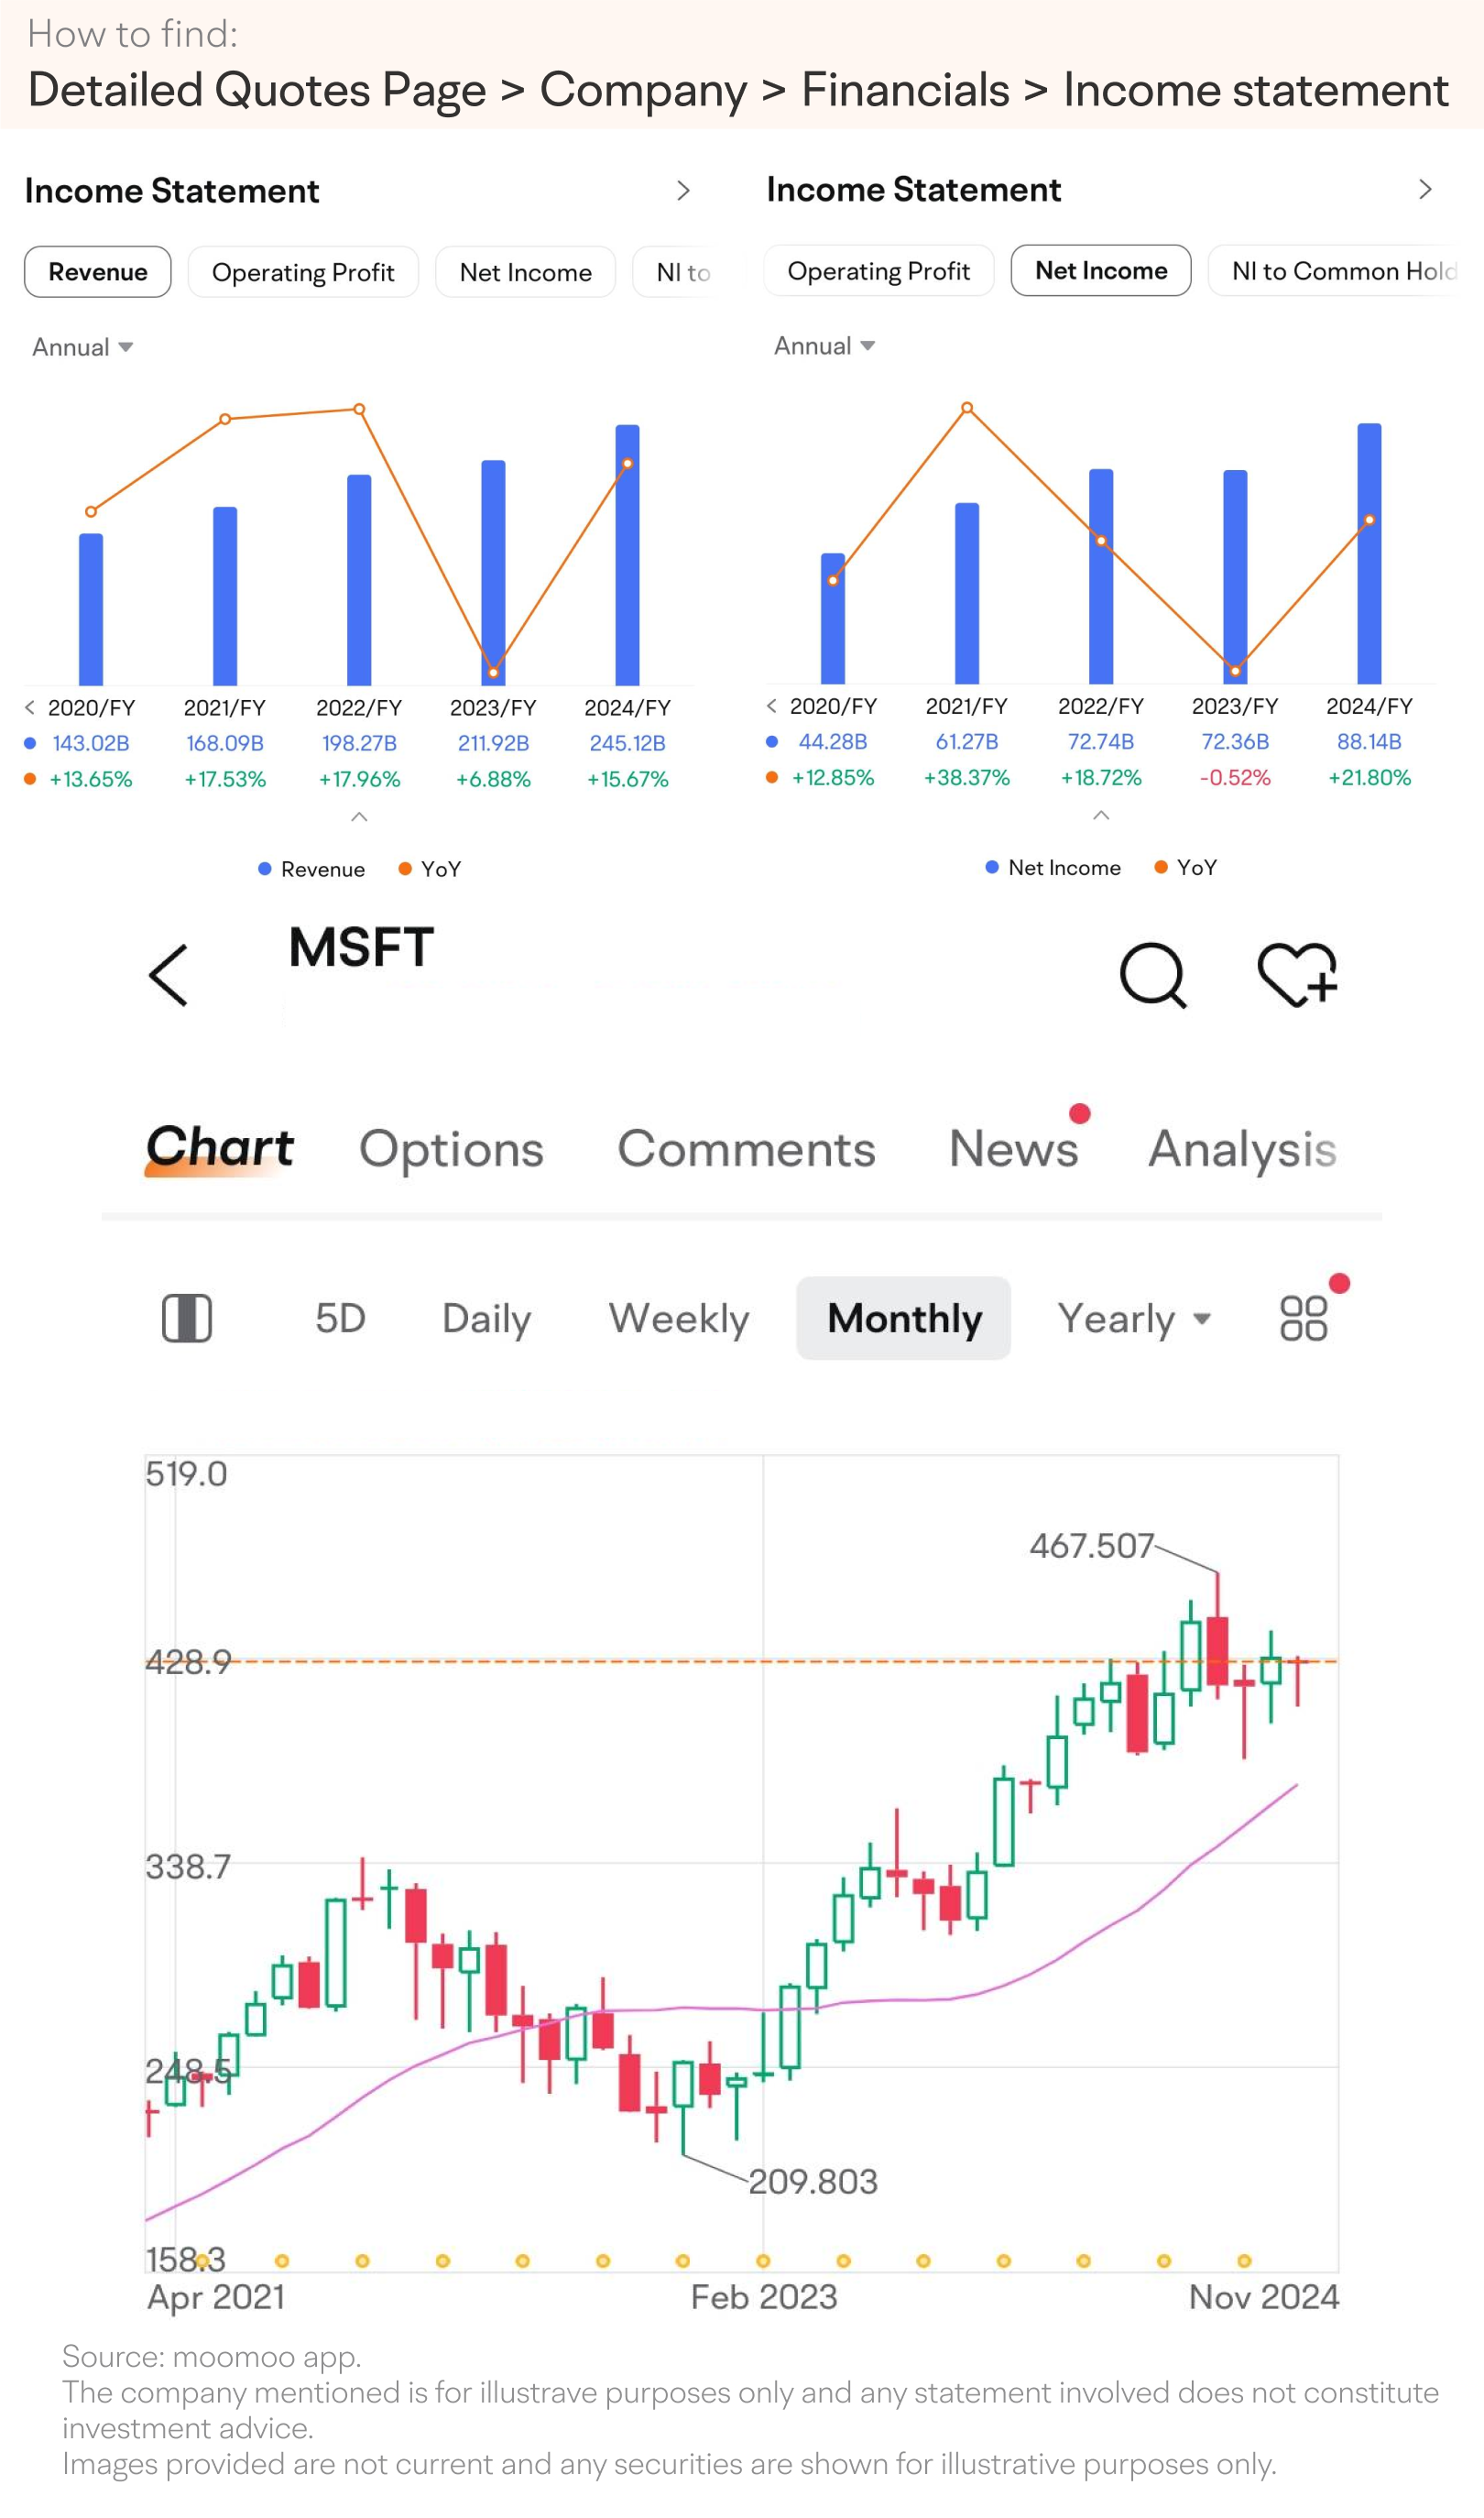The image size is (1484, 2518).
Task: Add MSFT to watchlist heart icon
Action: [x=1297, y=975]
